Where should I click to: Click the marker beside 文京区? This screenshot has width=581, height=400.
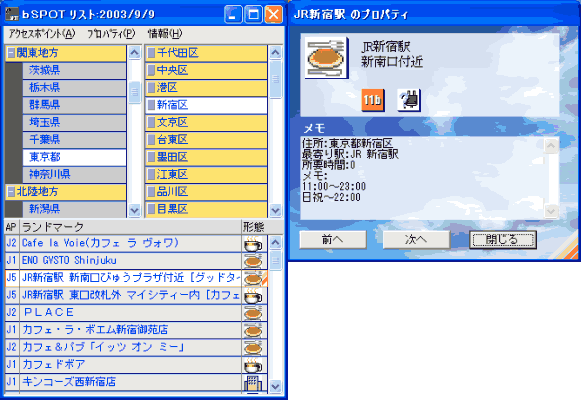(x=151, y=122)
